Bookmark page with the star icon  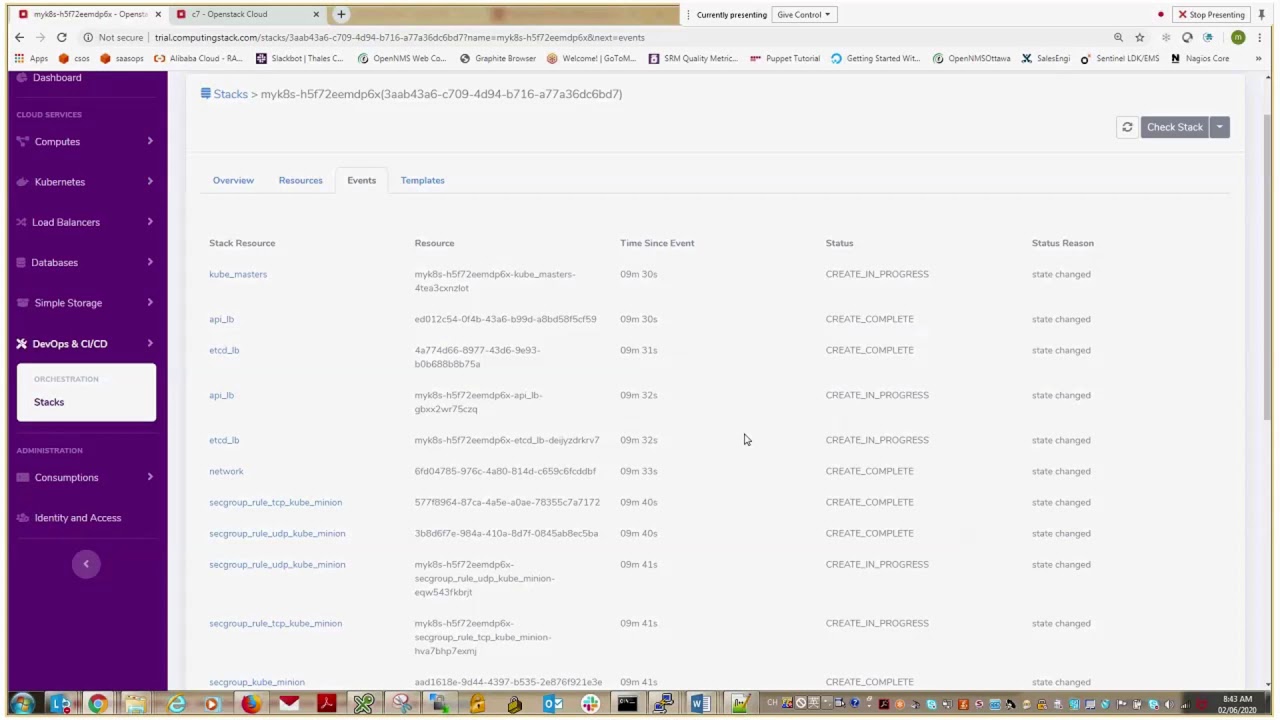click(x=1139, y=37)
